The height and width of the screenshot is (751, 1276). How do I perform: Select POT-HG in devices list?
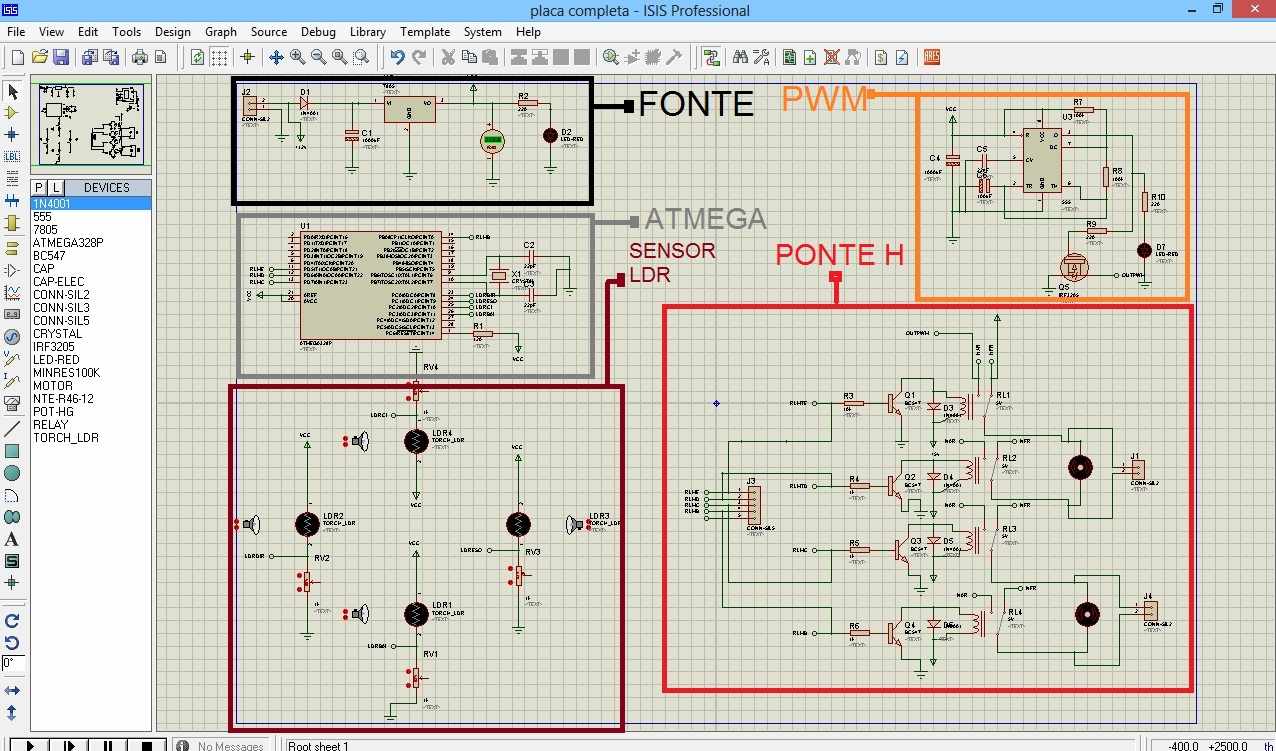pyautogui.click(x=91, y=411)
